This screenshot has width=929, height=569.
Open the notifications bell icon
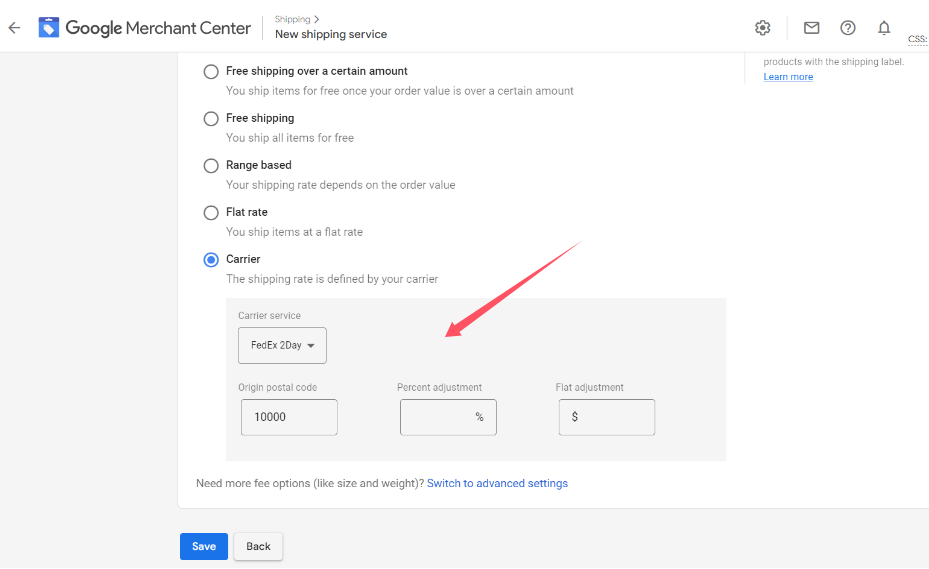coord(884,28)
